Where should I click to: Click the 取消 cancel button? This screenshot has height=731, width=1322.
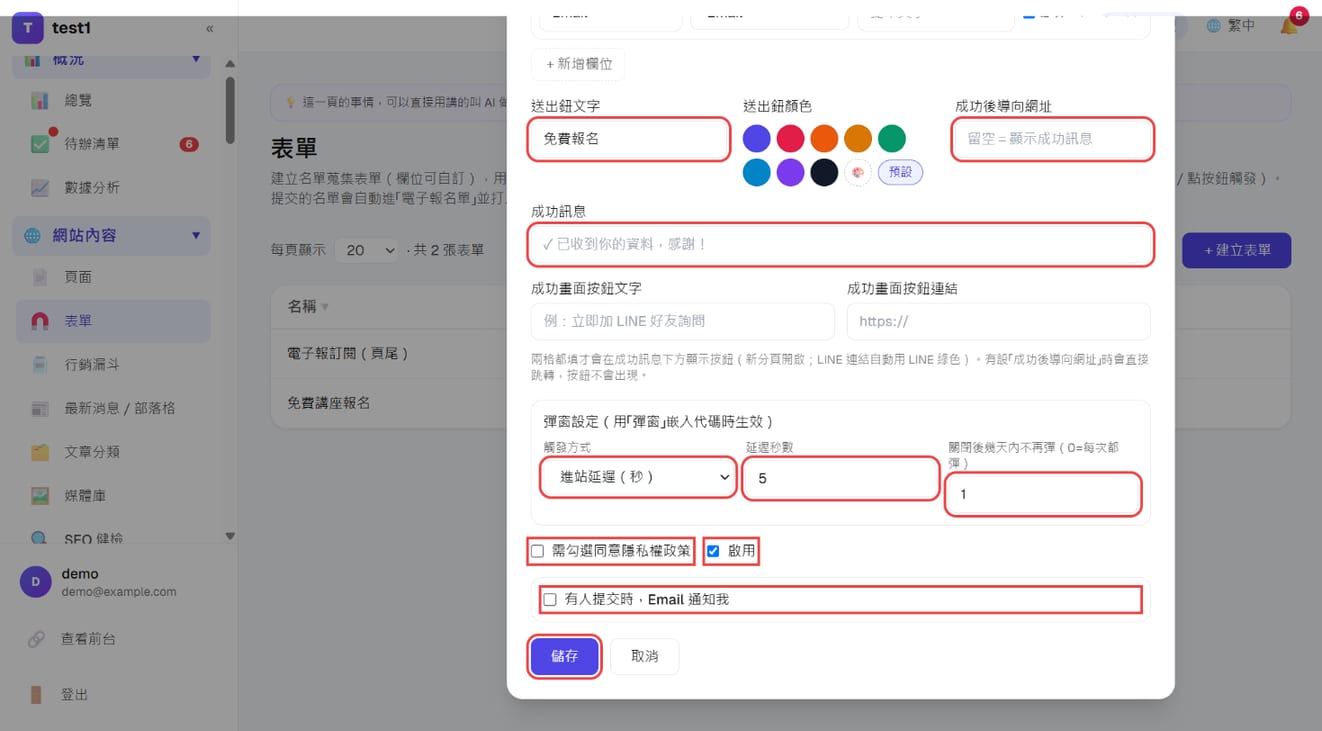click(645, 657)
